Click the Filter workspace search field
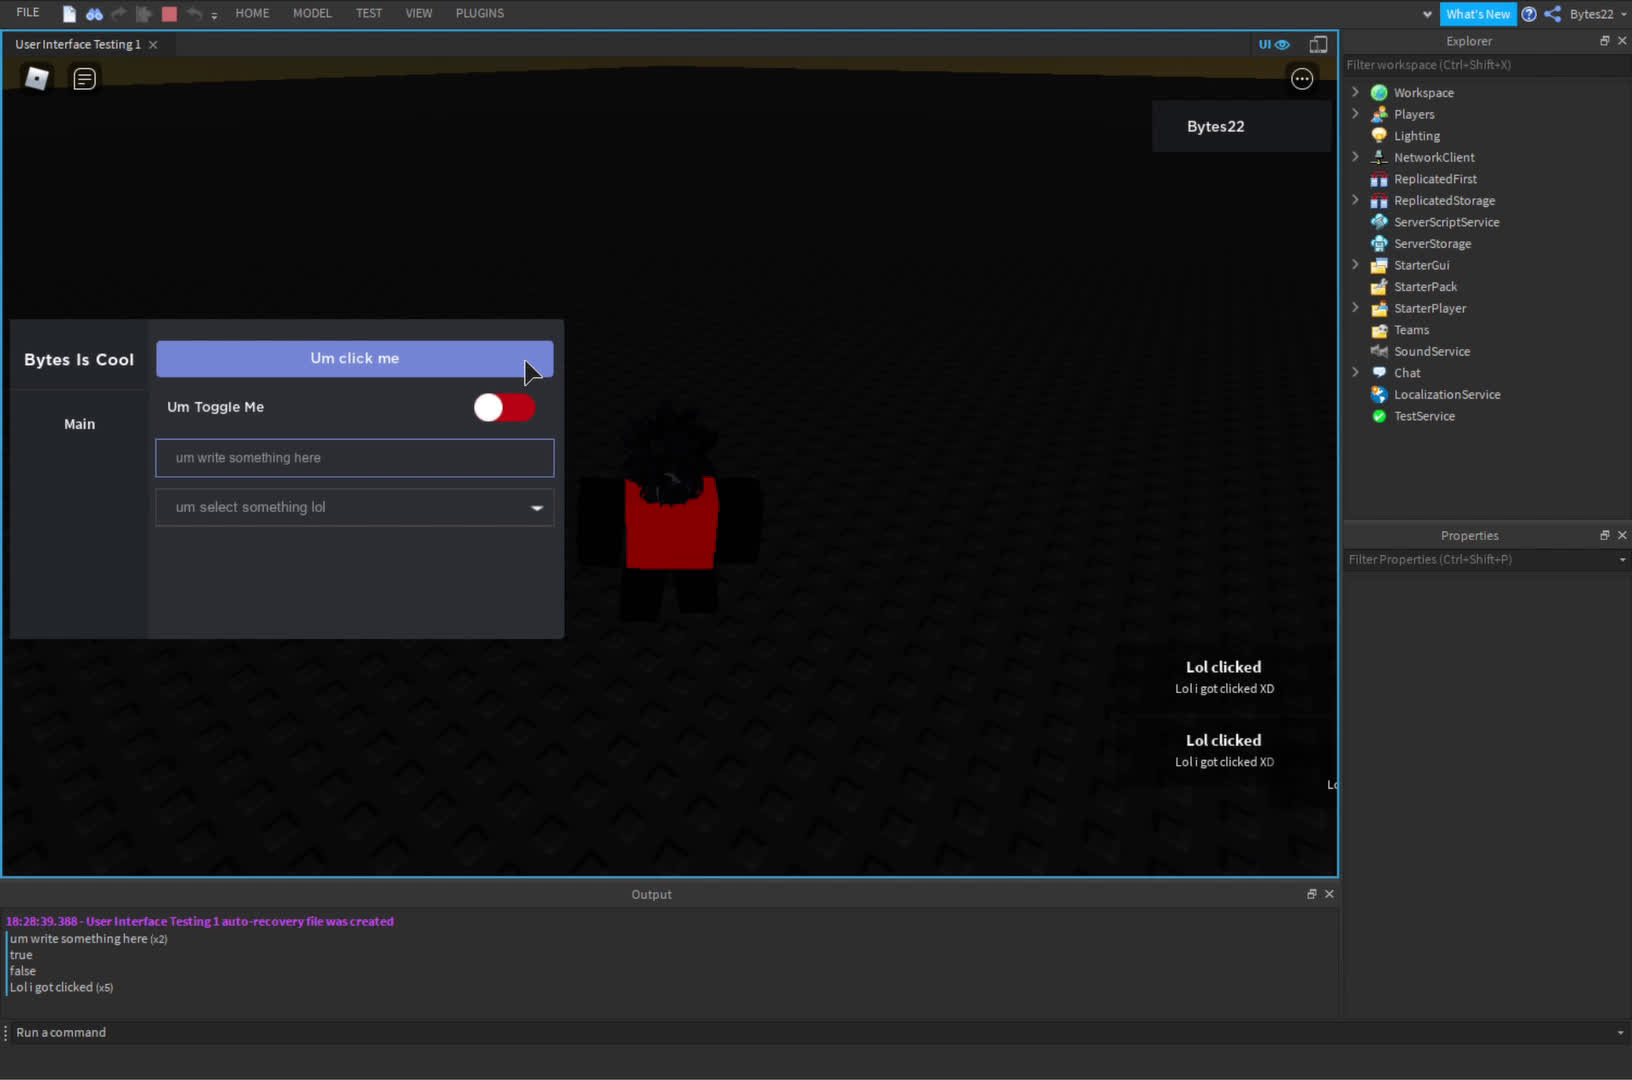Image resolution: width=1632 pixels, height=1080 pixels. (x=1487, y=65)
